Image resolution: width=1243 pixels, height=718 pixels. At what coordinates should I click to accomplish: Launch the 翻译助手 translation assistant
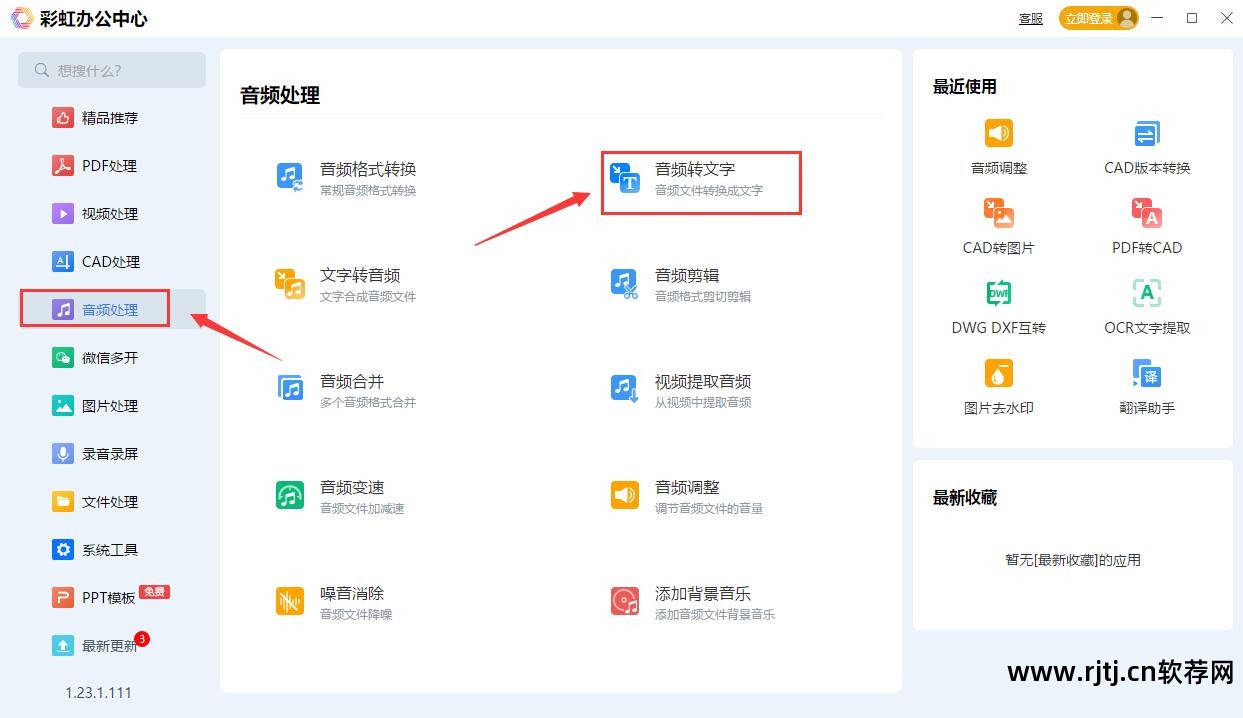(x=1146, y=386)
